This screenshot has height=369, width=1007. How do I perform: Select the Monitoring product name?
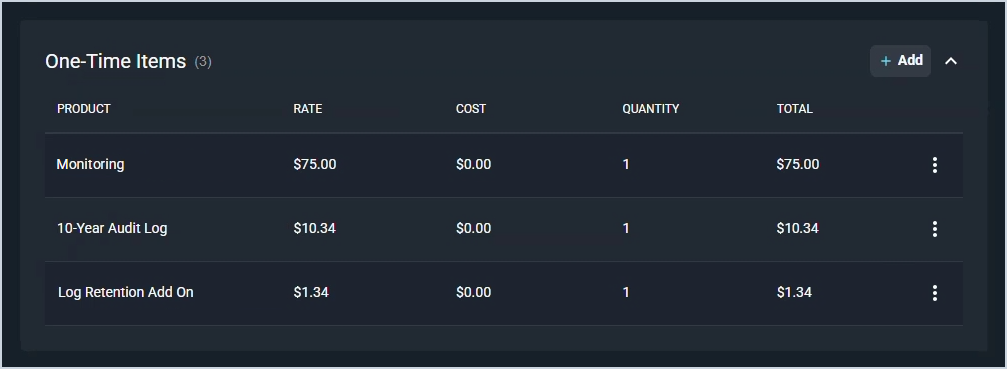point(90,164)
